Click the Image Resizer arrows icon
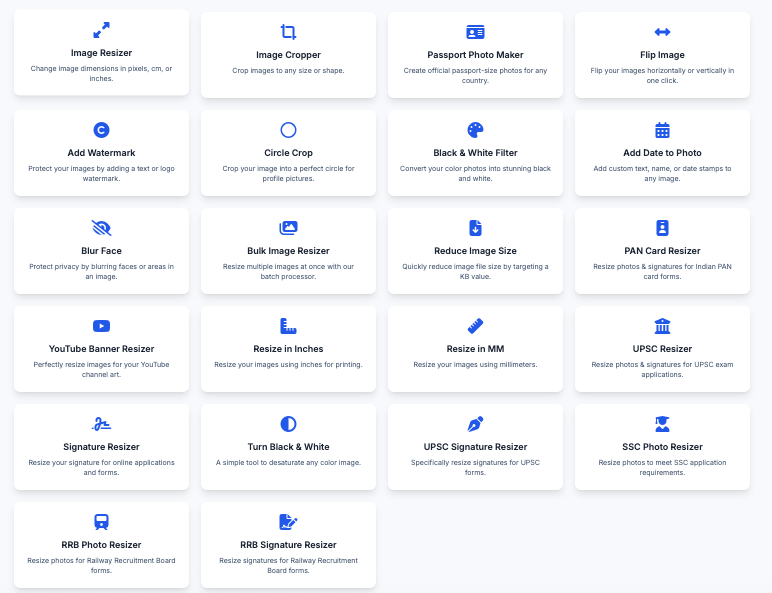The height and width of the screenshot is (593, 772). pyautogui.click(x=101, y=30)
